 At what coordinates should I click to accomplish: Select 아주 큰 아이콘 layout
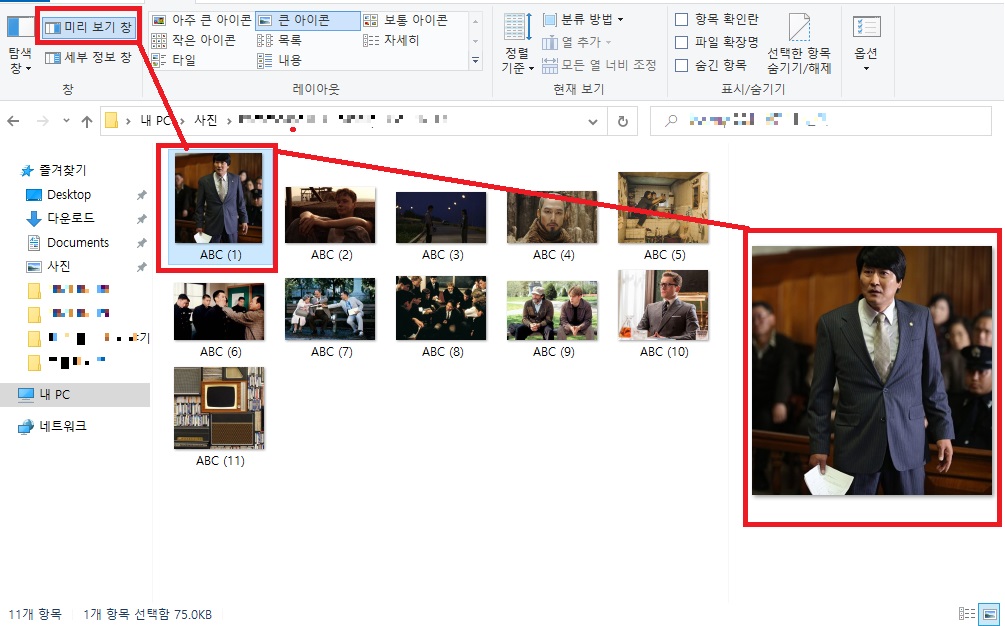click(202, 21)
